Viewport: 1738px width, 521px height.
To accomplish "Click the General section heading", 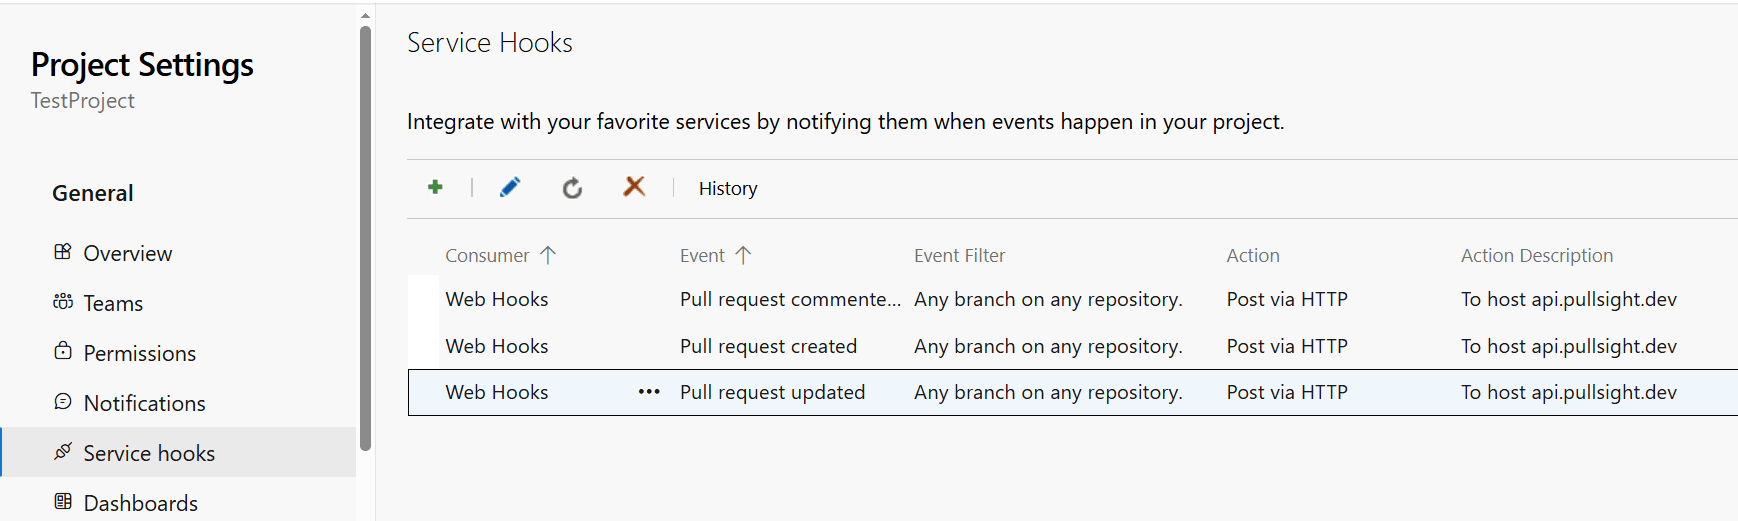I will coord(93,193).
